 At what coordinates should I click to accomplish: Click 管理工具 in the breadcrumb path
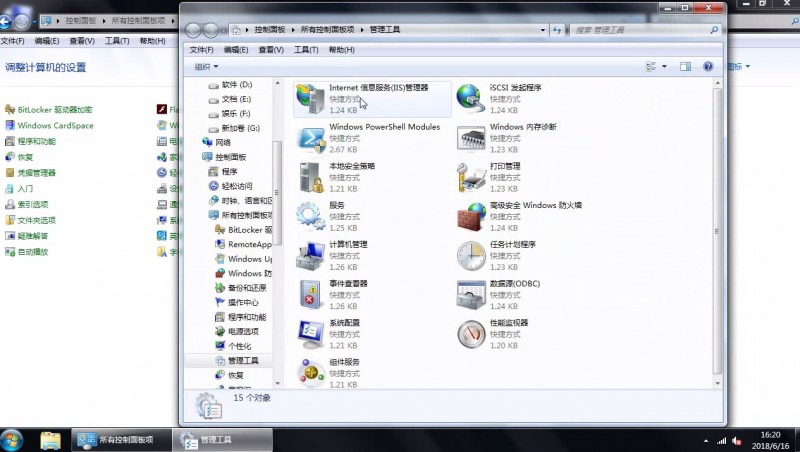tap(385, 30)
